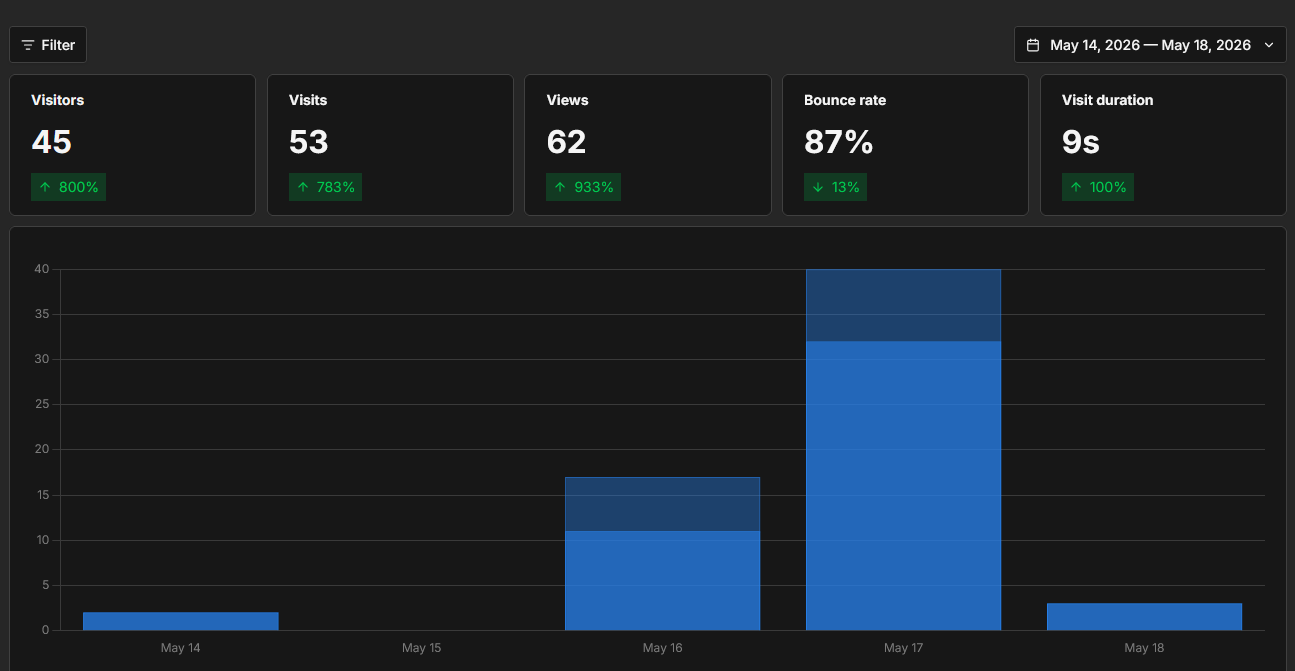Click the up arrow in 933% badge
The width and height of the screenshot is (1295, 671).
click(560, 187)
